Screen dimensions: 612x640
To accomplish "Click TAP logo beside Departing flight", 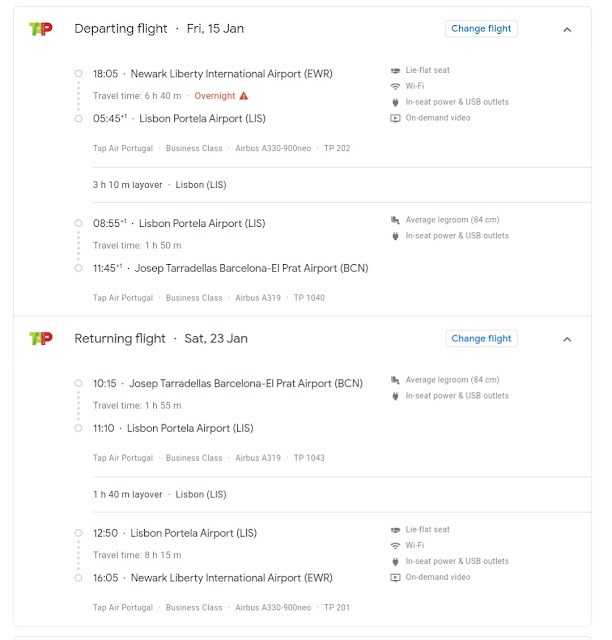I will coord(40,29).
